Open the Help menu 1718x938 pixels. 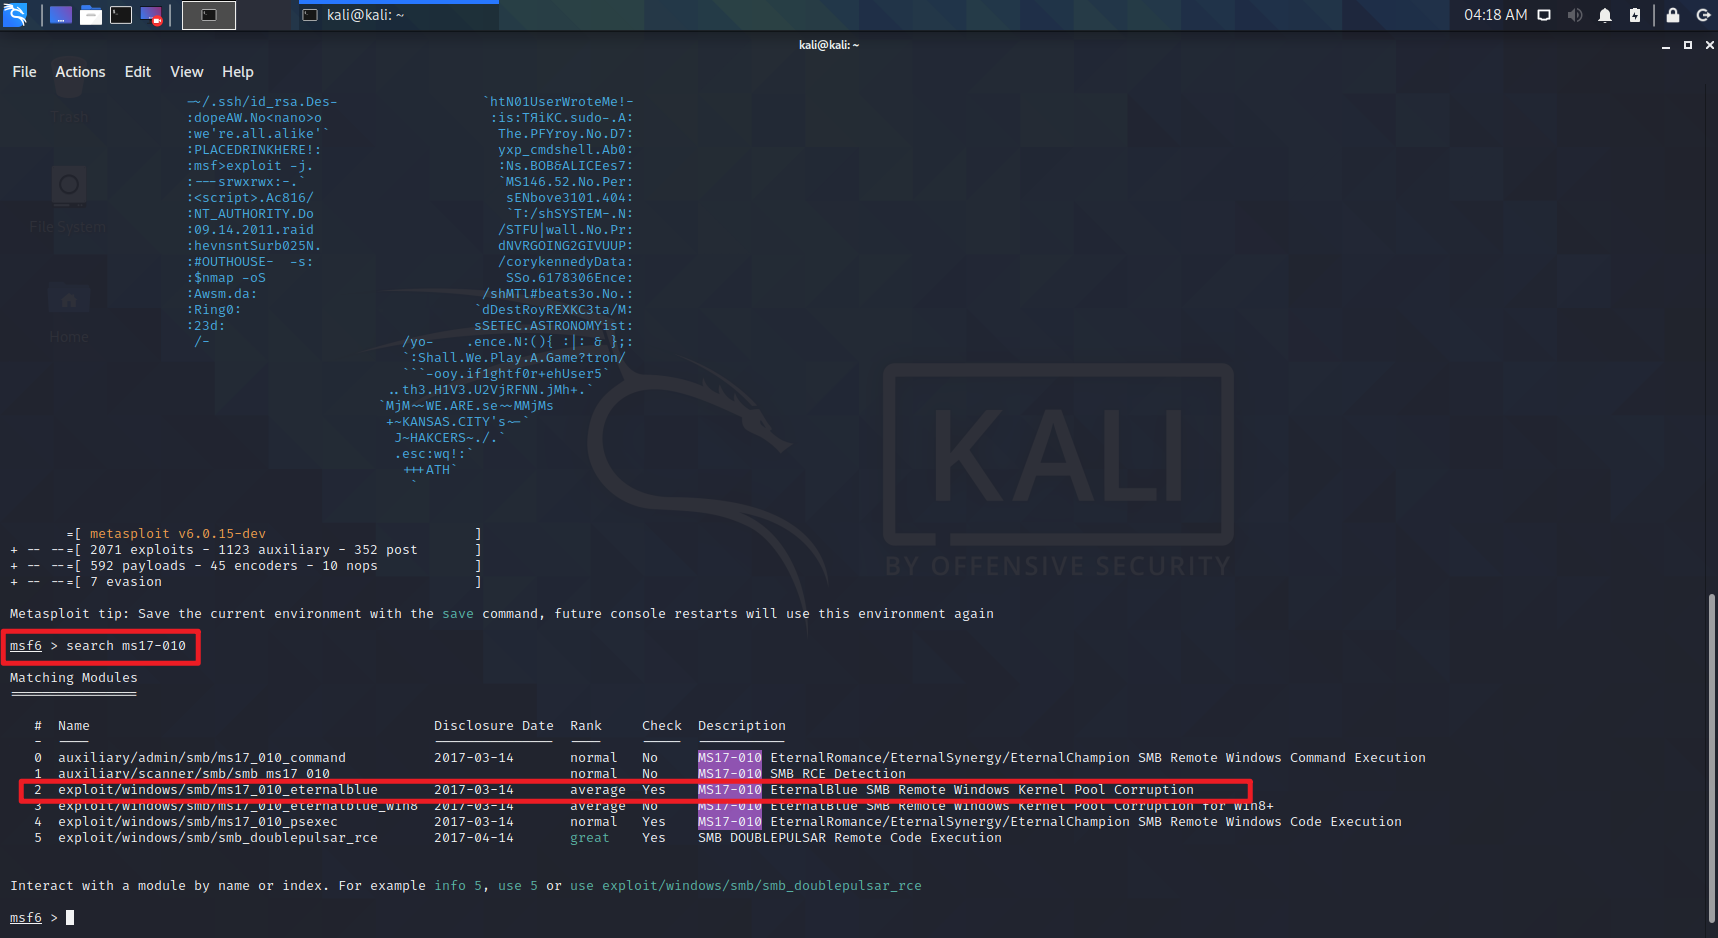[238, 72]
